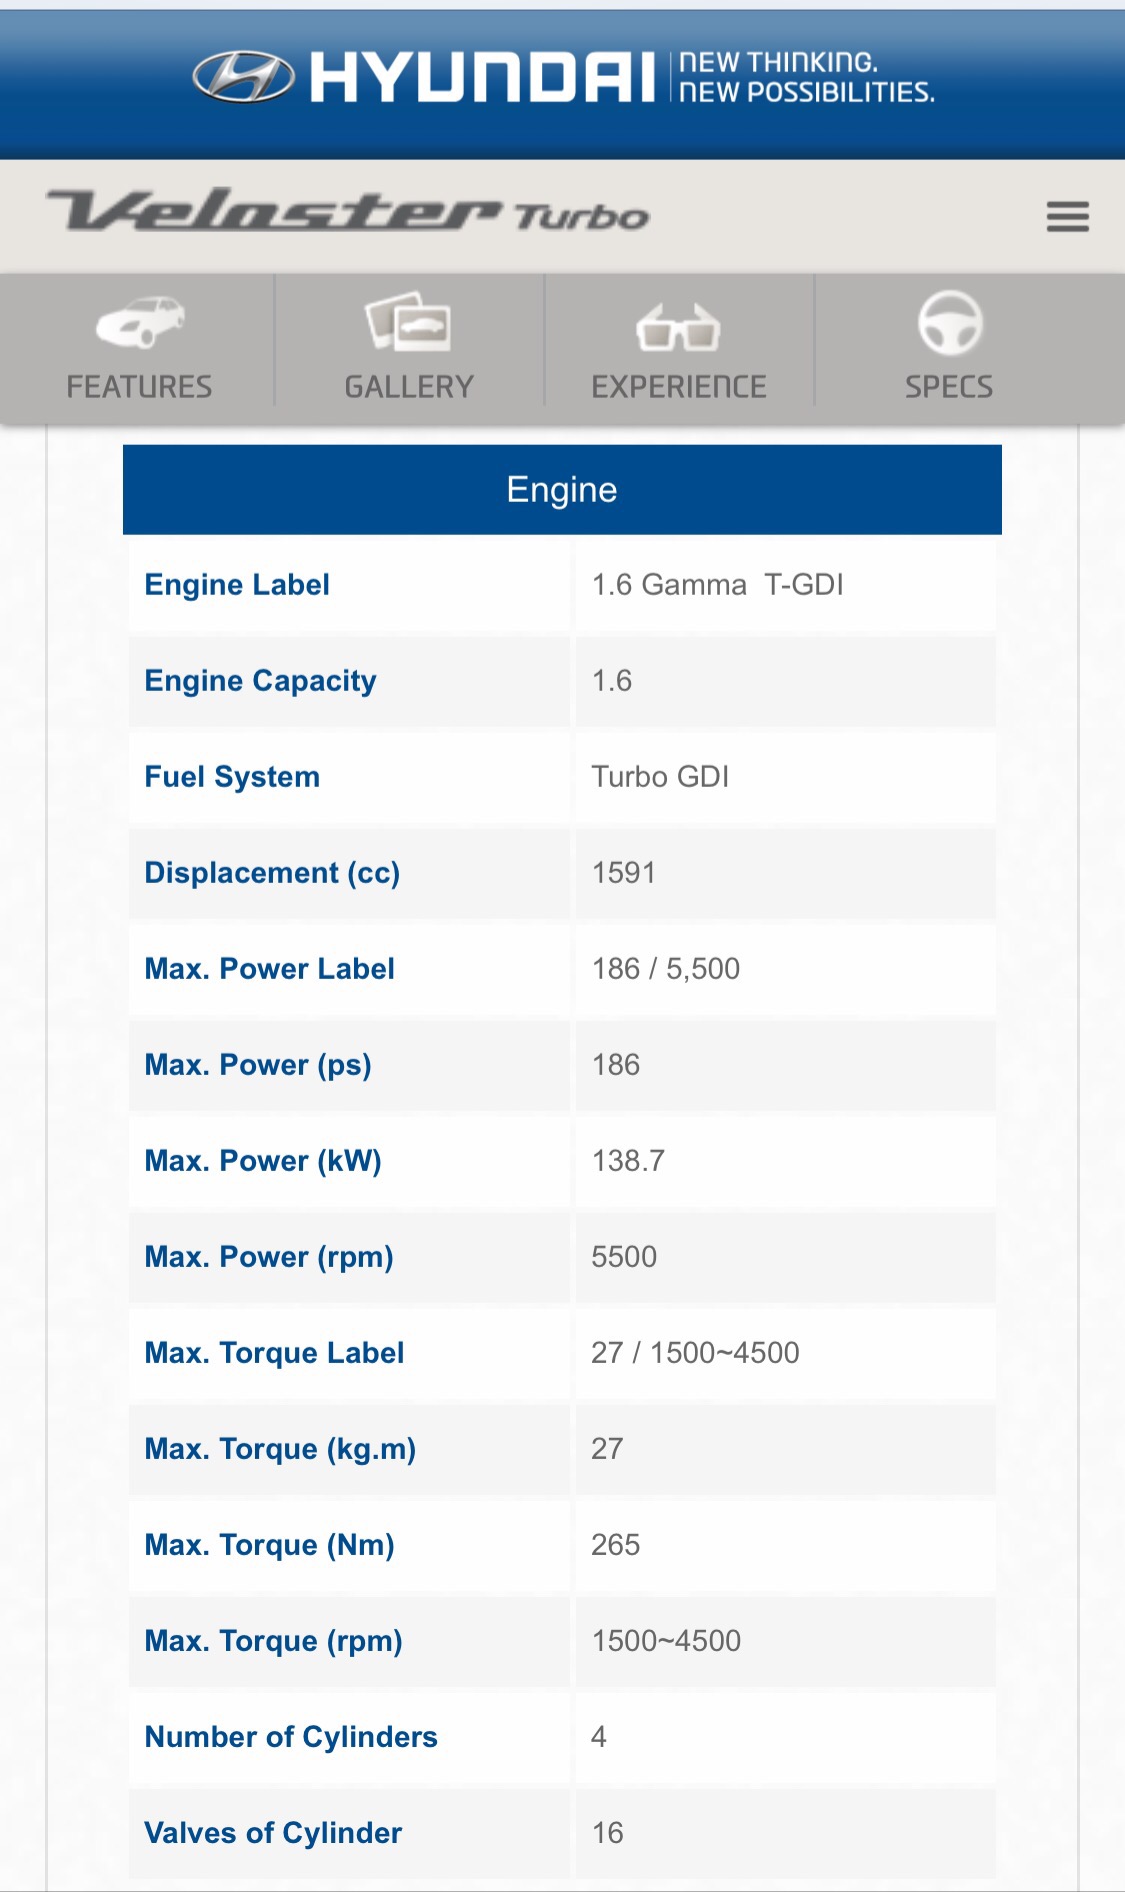
Task: Click the 'New Thinking. New Possibilities.' slogan
Action: point(807,77)
